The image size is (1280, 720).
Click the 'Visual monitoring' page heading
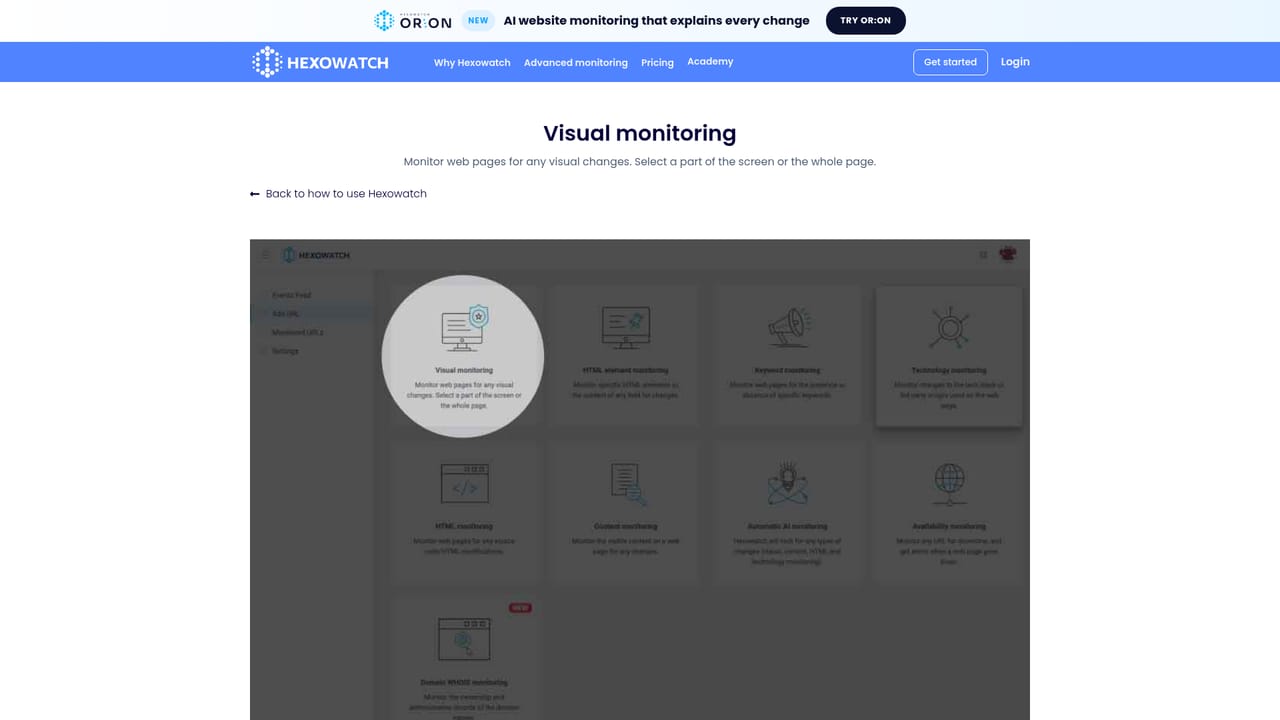point(640,133)
